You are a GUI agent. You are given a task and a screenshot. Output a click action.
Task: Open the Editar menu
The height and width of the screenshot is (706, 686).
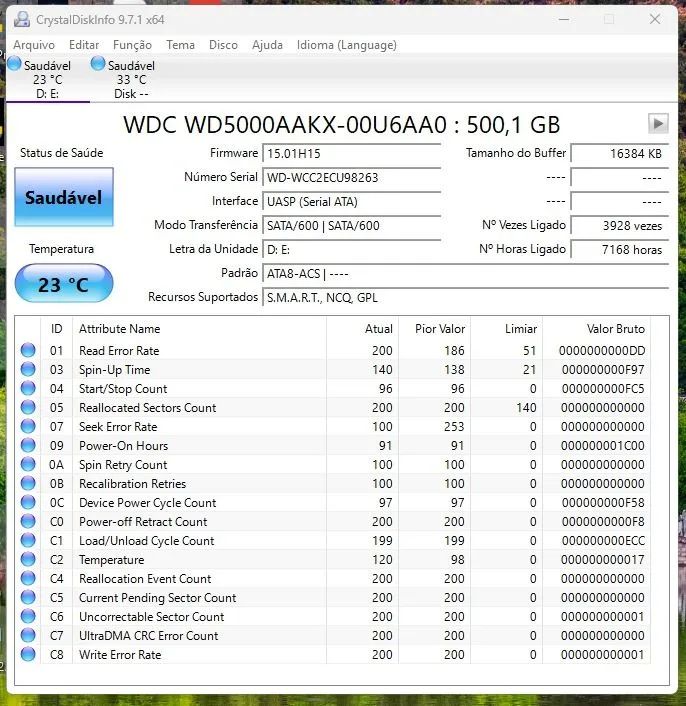pyautogui.click(x=84, y=45)
